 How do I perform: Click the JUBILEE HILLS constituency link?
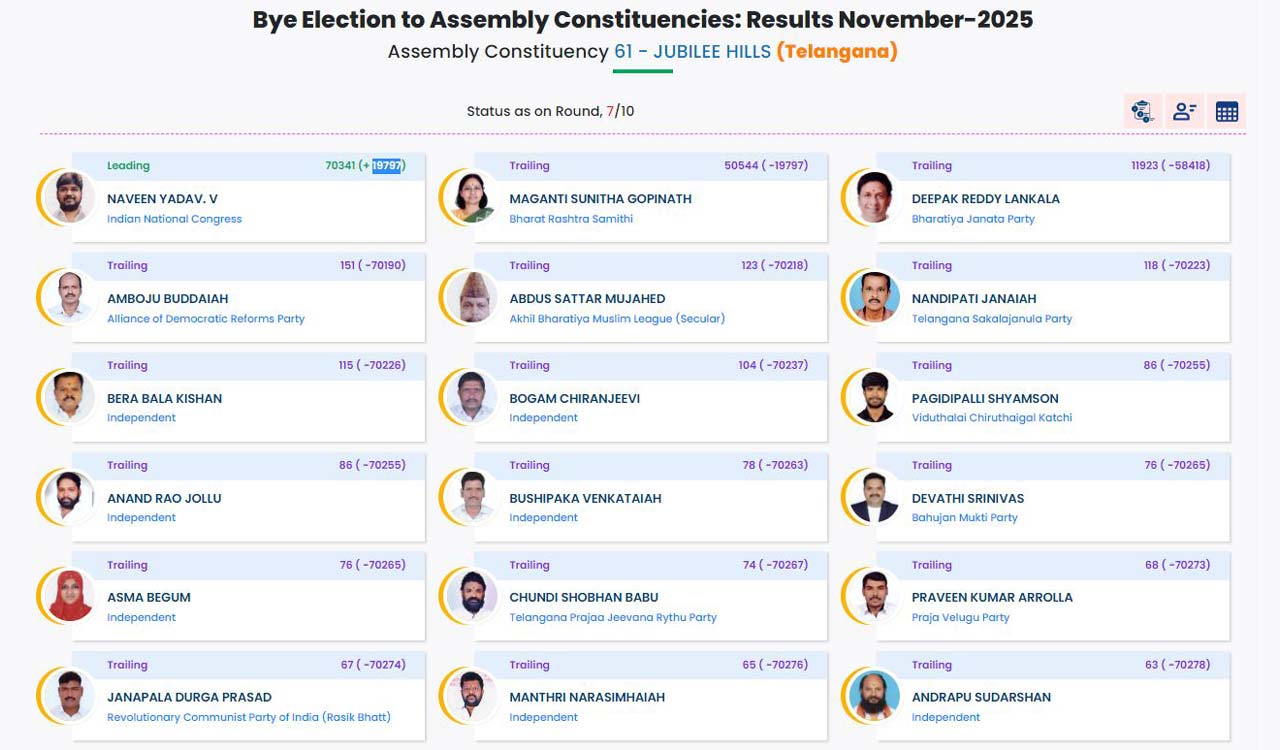tap(694, 51)
